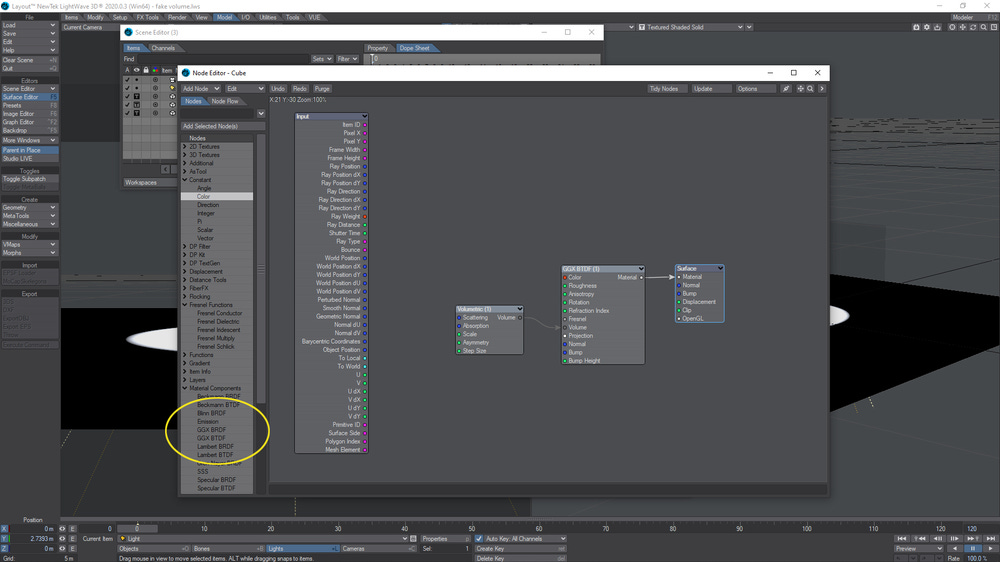1000x562 pixels.
Task: Click the node list vertical scrollbar
Action: (x=261, y=269)
